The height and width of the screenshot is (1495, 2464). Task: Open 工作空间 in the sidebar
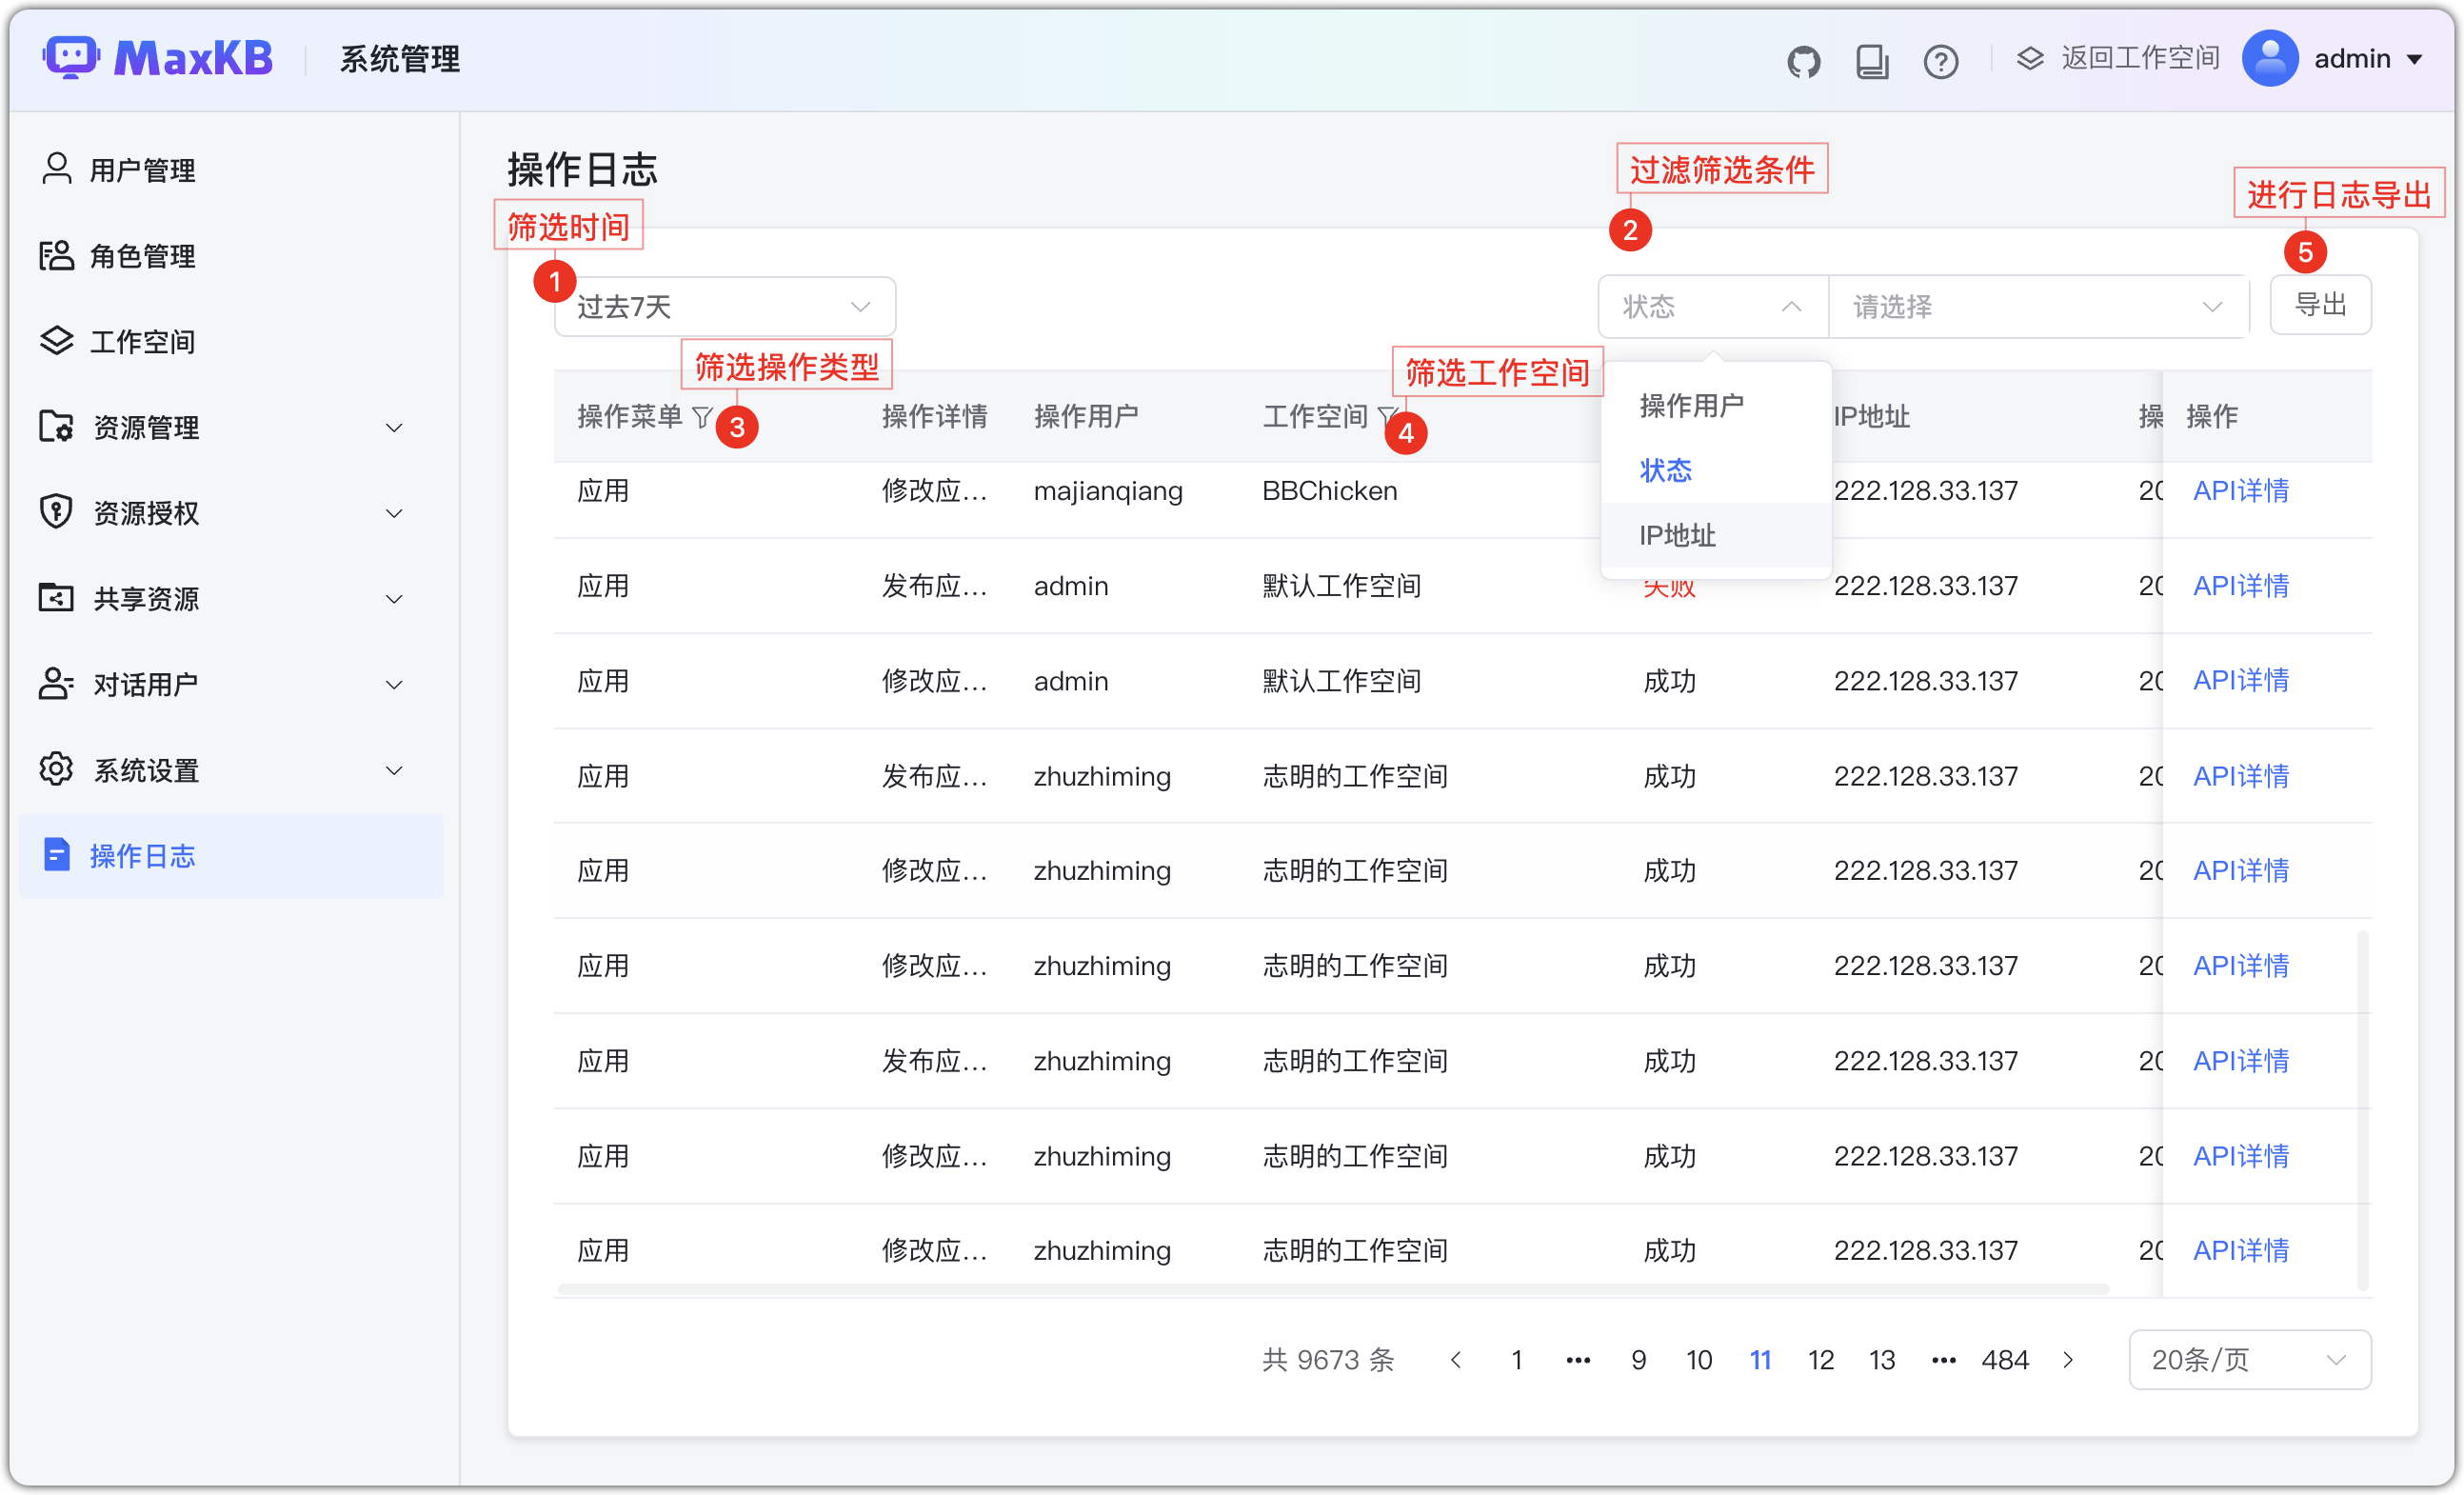pyautogui.click(x=231, y=341)
